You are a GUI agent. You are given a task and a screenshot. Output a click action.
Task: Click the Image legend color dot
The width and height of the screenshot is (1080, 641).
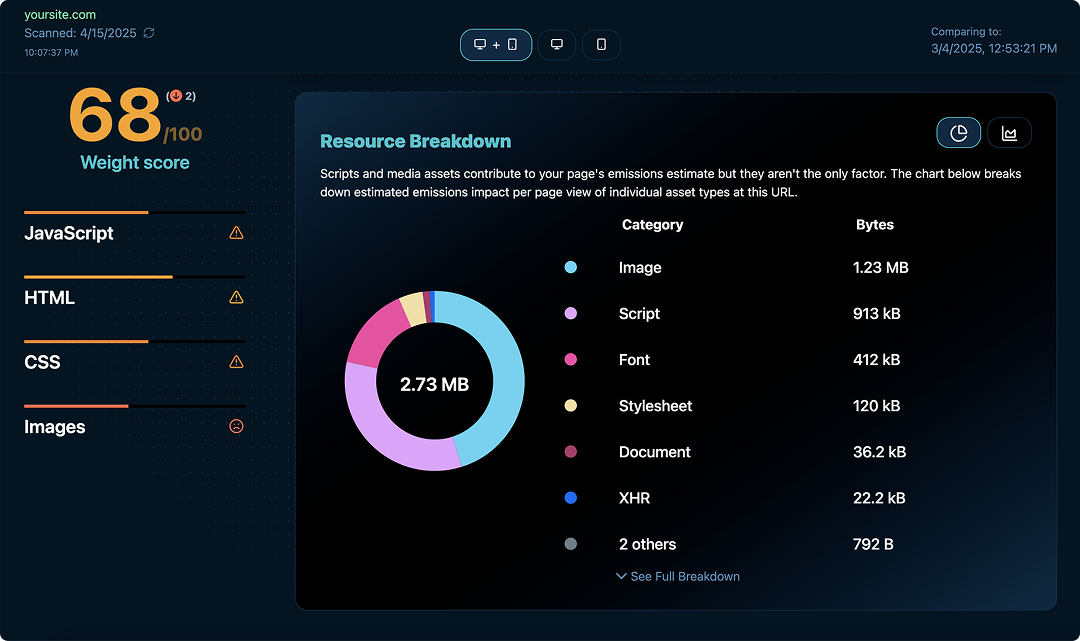(570, 267)
